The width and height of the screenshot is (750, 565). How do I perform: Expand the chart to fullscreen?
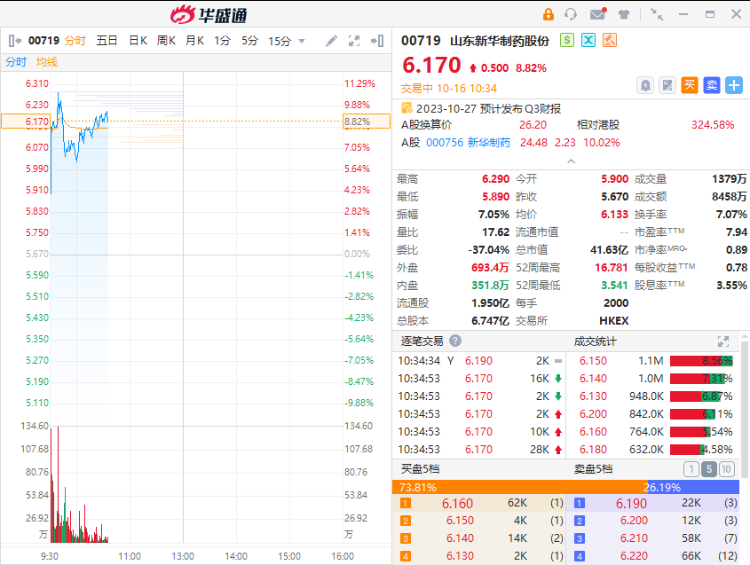354,41
